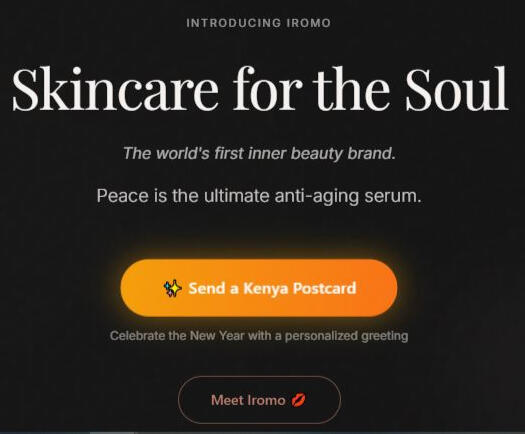The image size is (525, 434).
Task: Click 'personalized greeting' in the caption
Action: tap(346, 336)
